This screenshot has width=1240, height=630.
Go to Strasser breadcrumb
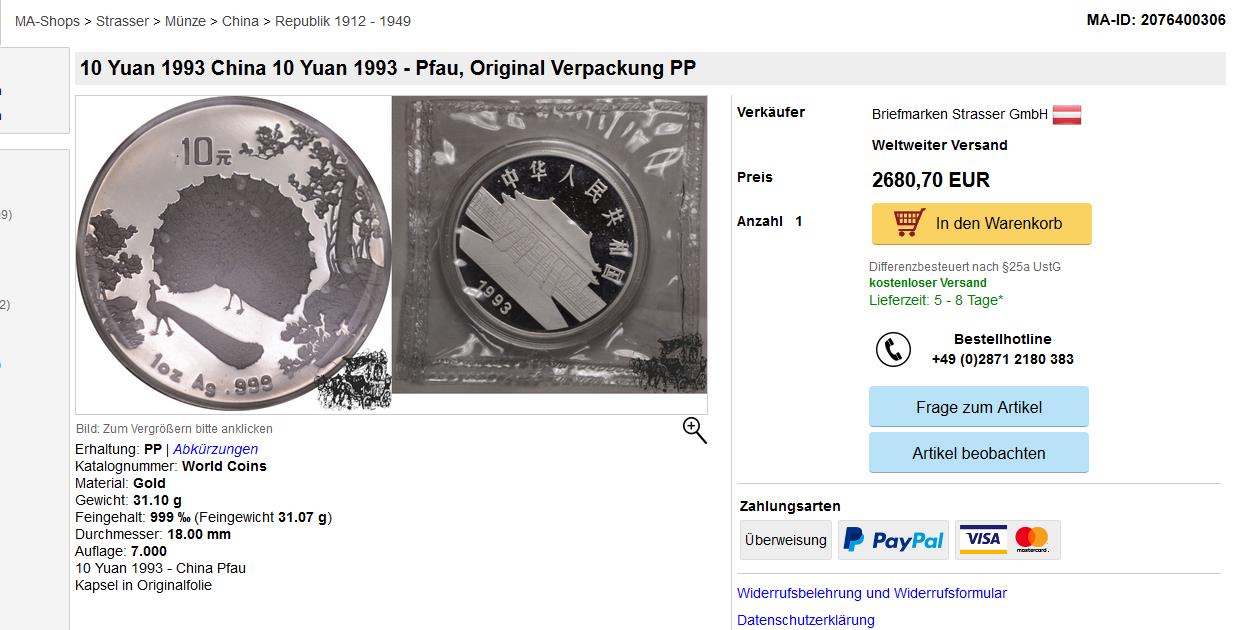tap(122, 21)
